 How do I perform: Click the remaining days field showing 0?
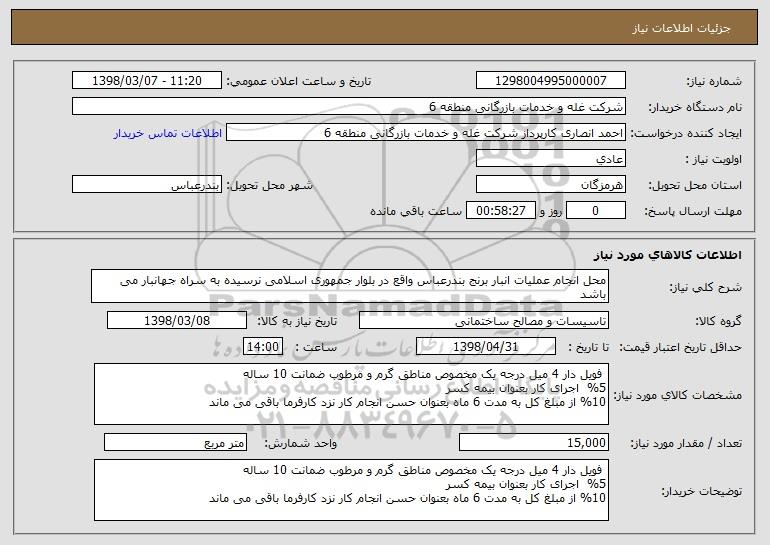coord(596,211)
